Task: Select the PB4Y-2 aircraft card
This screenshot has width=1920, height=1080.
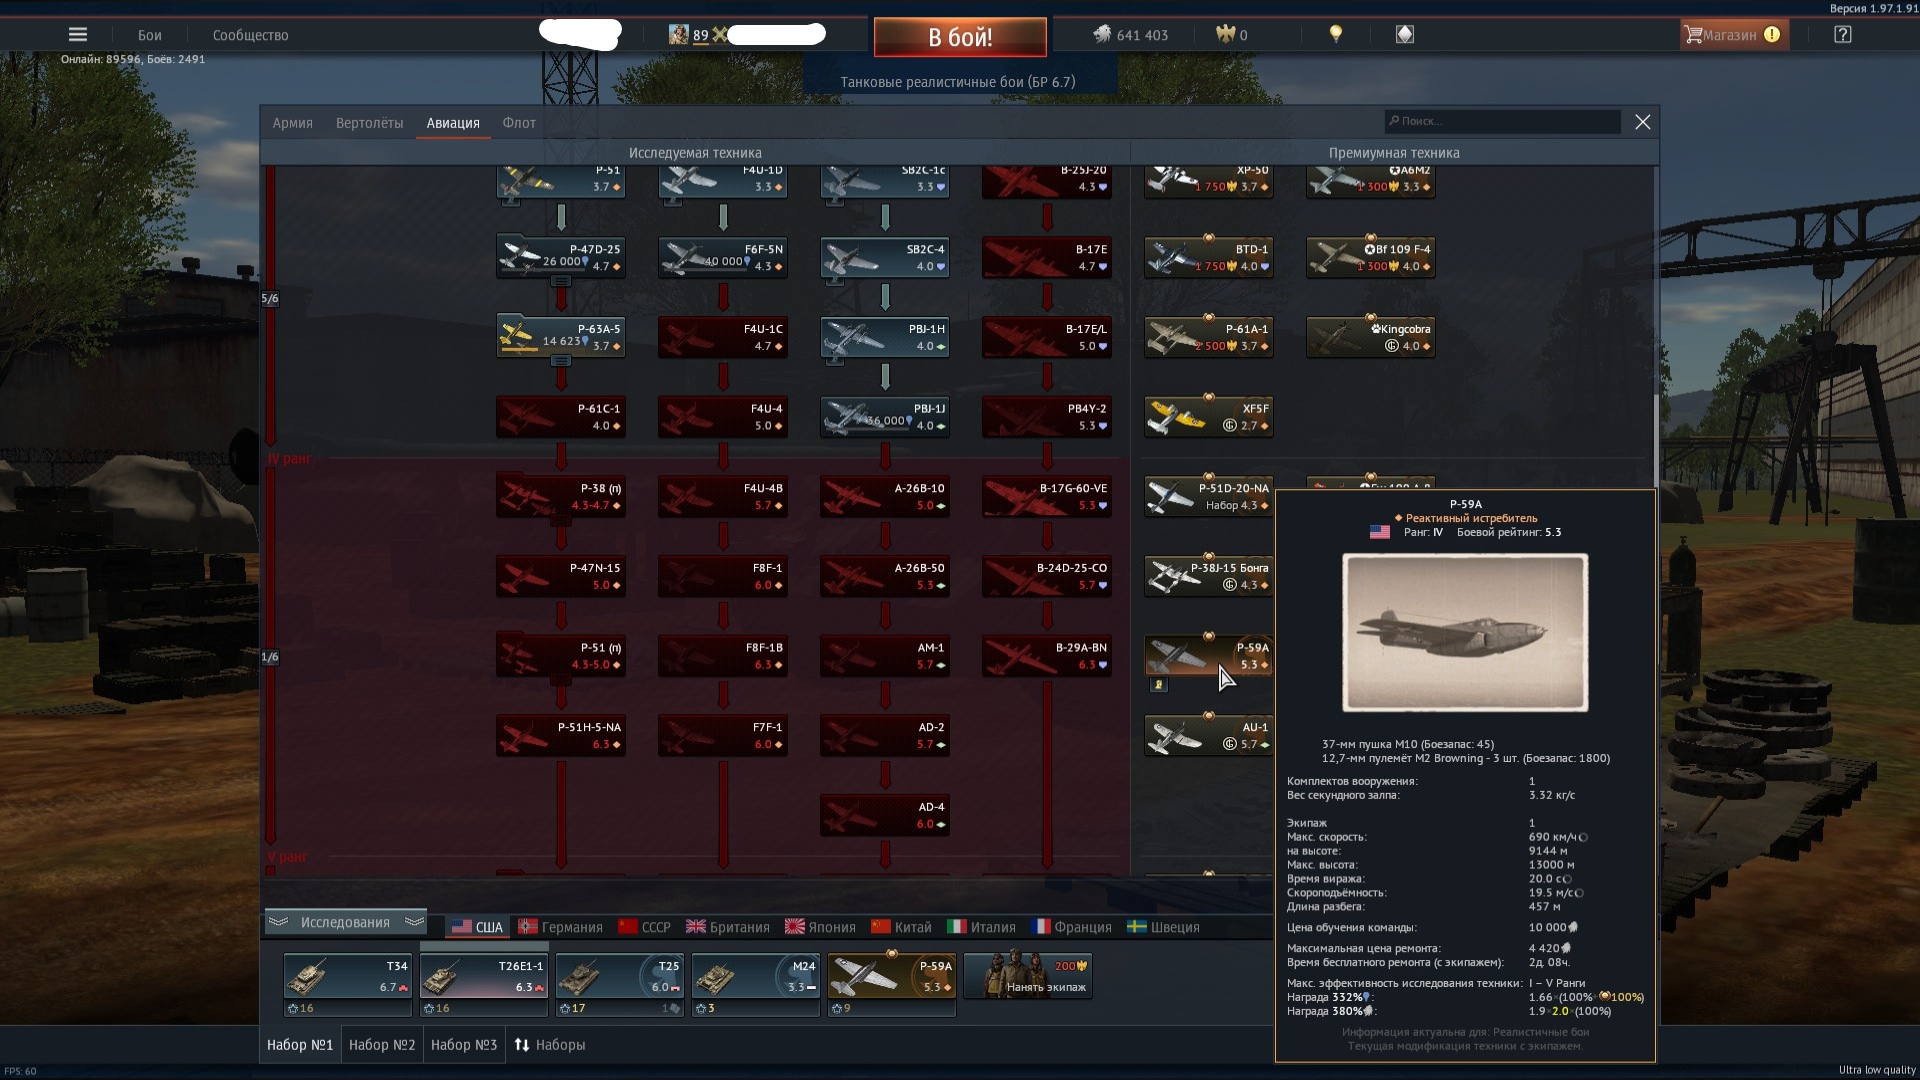Action: click(x=1047, y=417)
